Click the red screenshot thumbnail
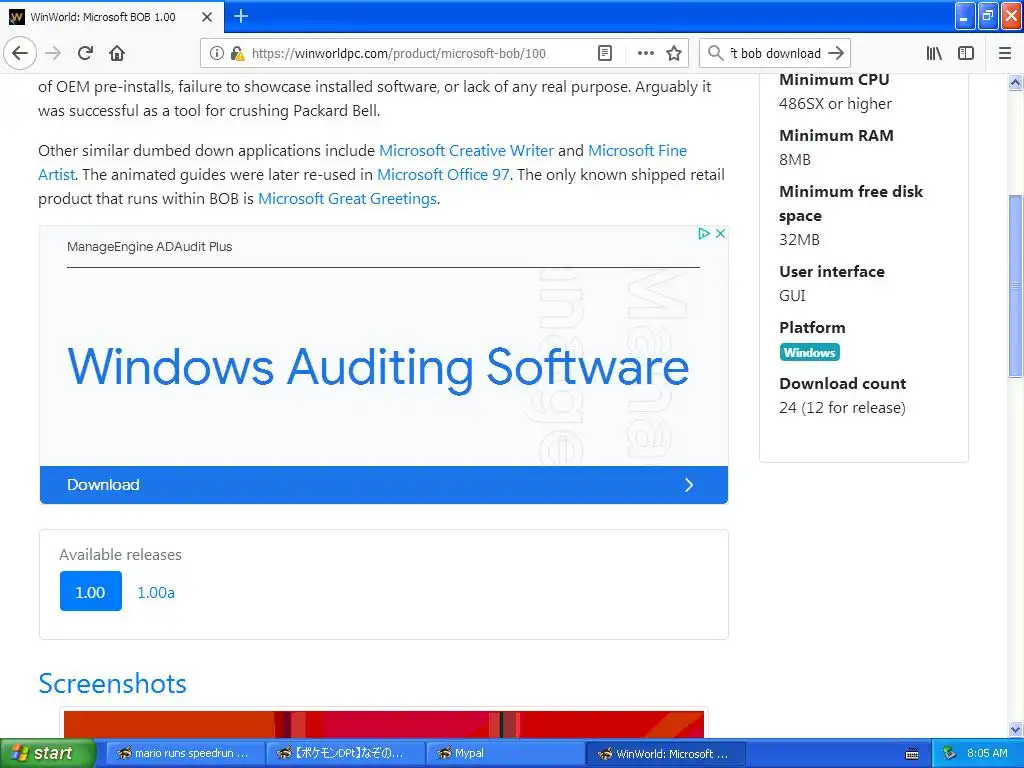The height and width of the screenshot is (768, 1024). [384, 724]
